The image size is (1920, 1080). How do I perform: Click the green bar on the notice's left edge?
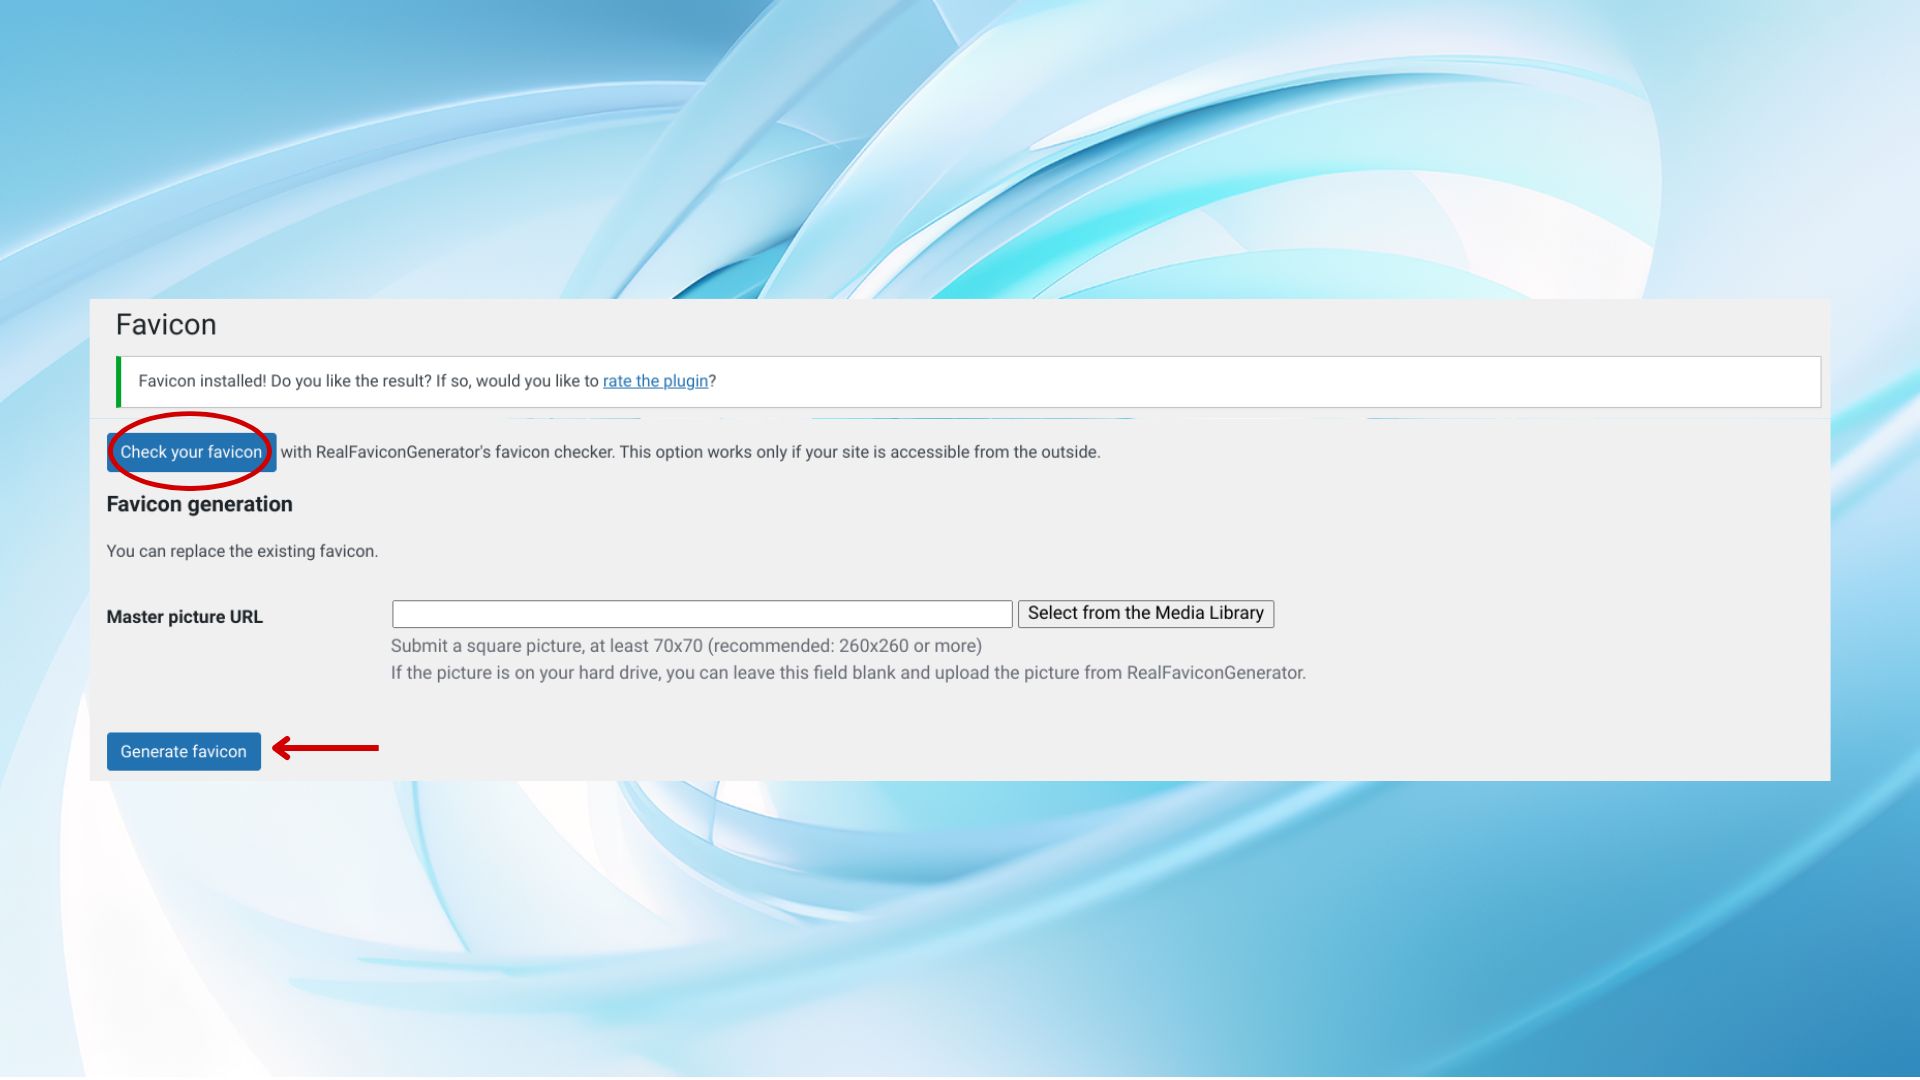point(118,382)
